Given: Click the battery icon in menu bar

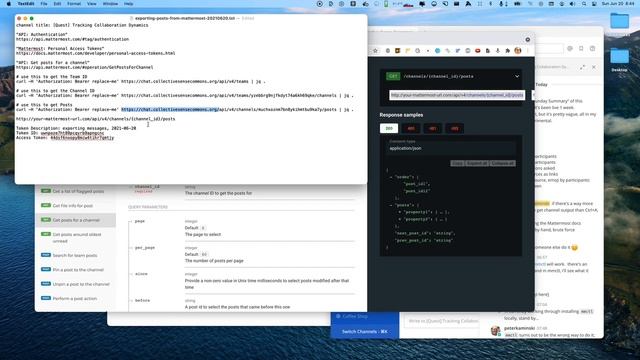Looking at the screenshot, I should pyautogui.click(x=518, y=4).
